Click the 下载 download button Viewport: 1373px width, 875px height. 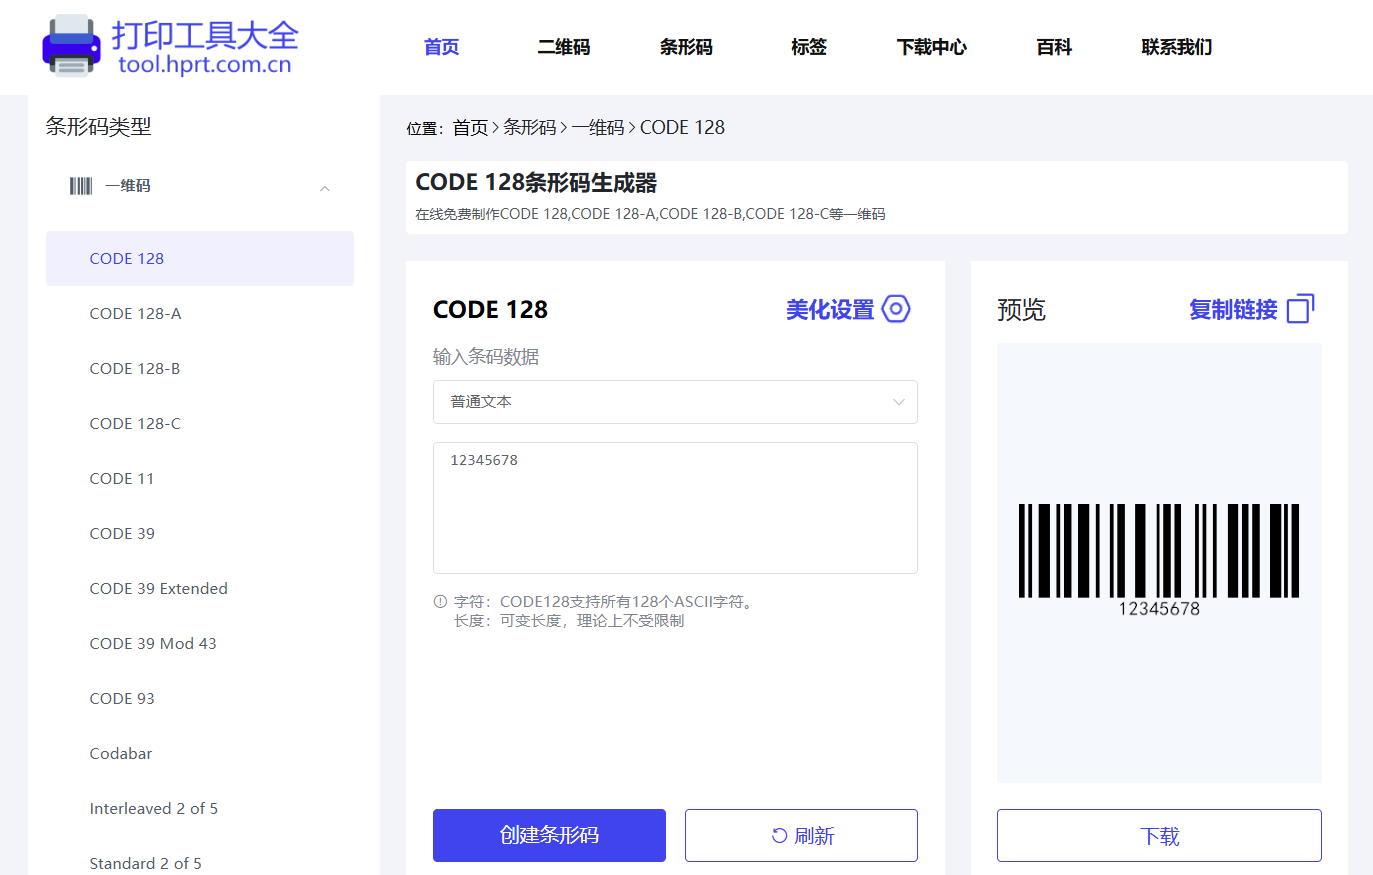(1159, 835)
